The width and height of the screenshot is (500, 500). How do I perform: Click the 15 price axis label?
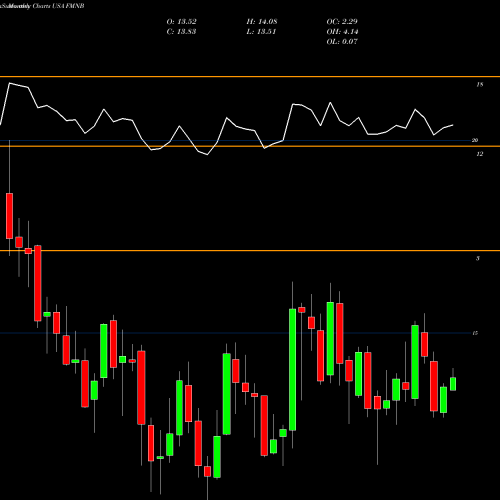tap(475, 333)
